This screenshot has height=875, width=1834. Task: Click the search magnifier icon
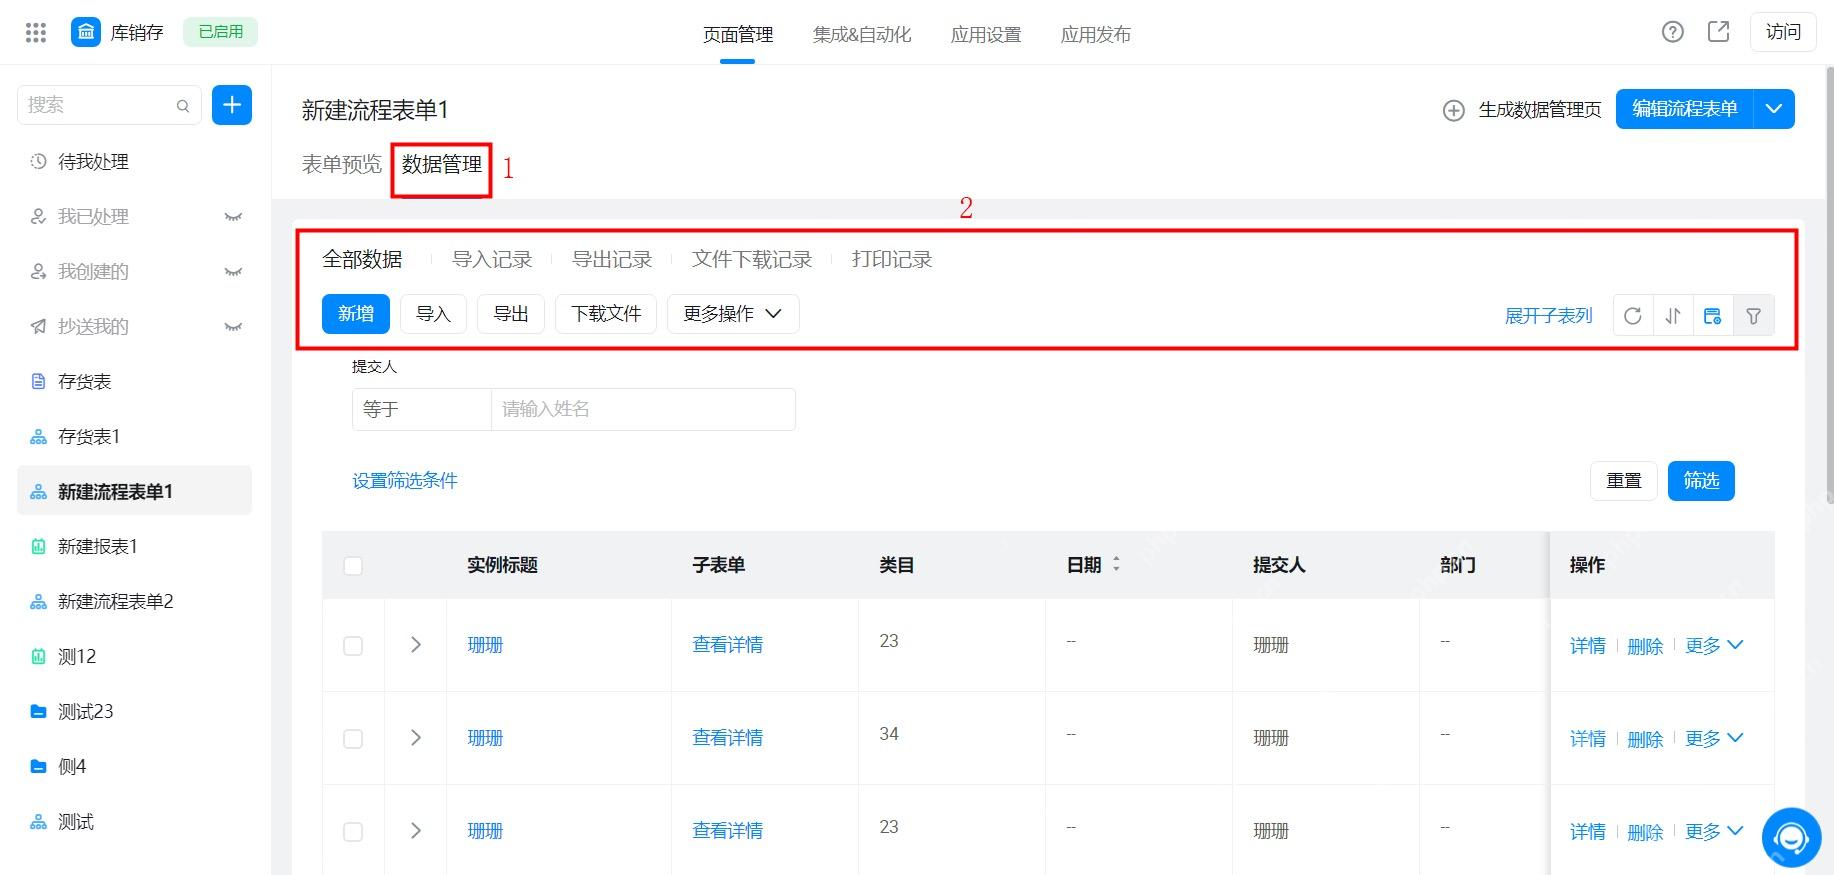tap(183, 106)
